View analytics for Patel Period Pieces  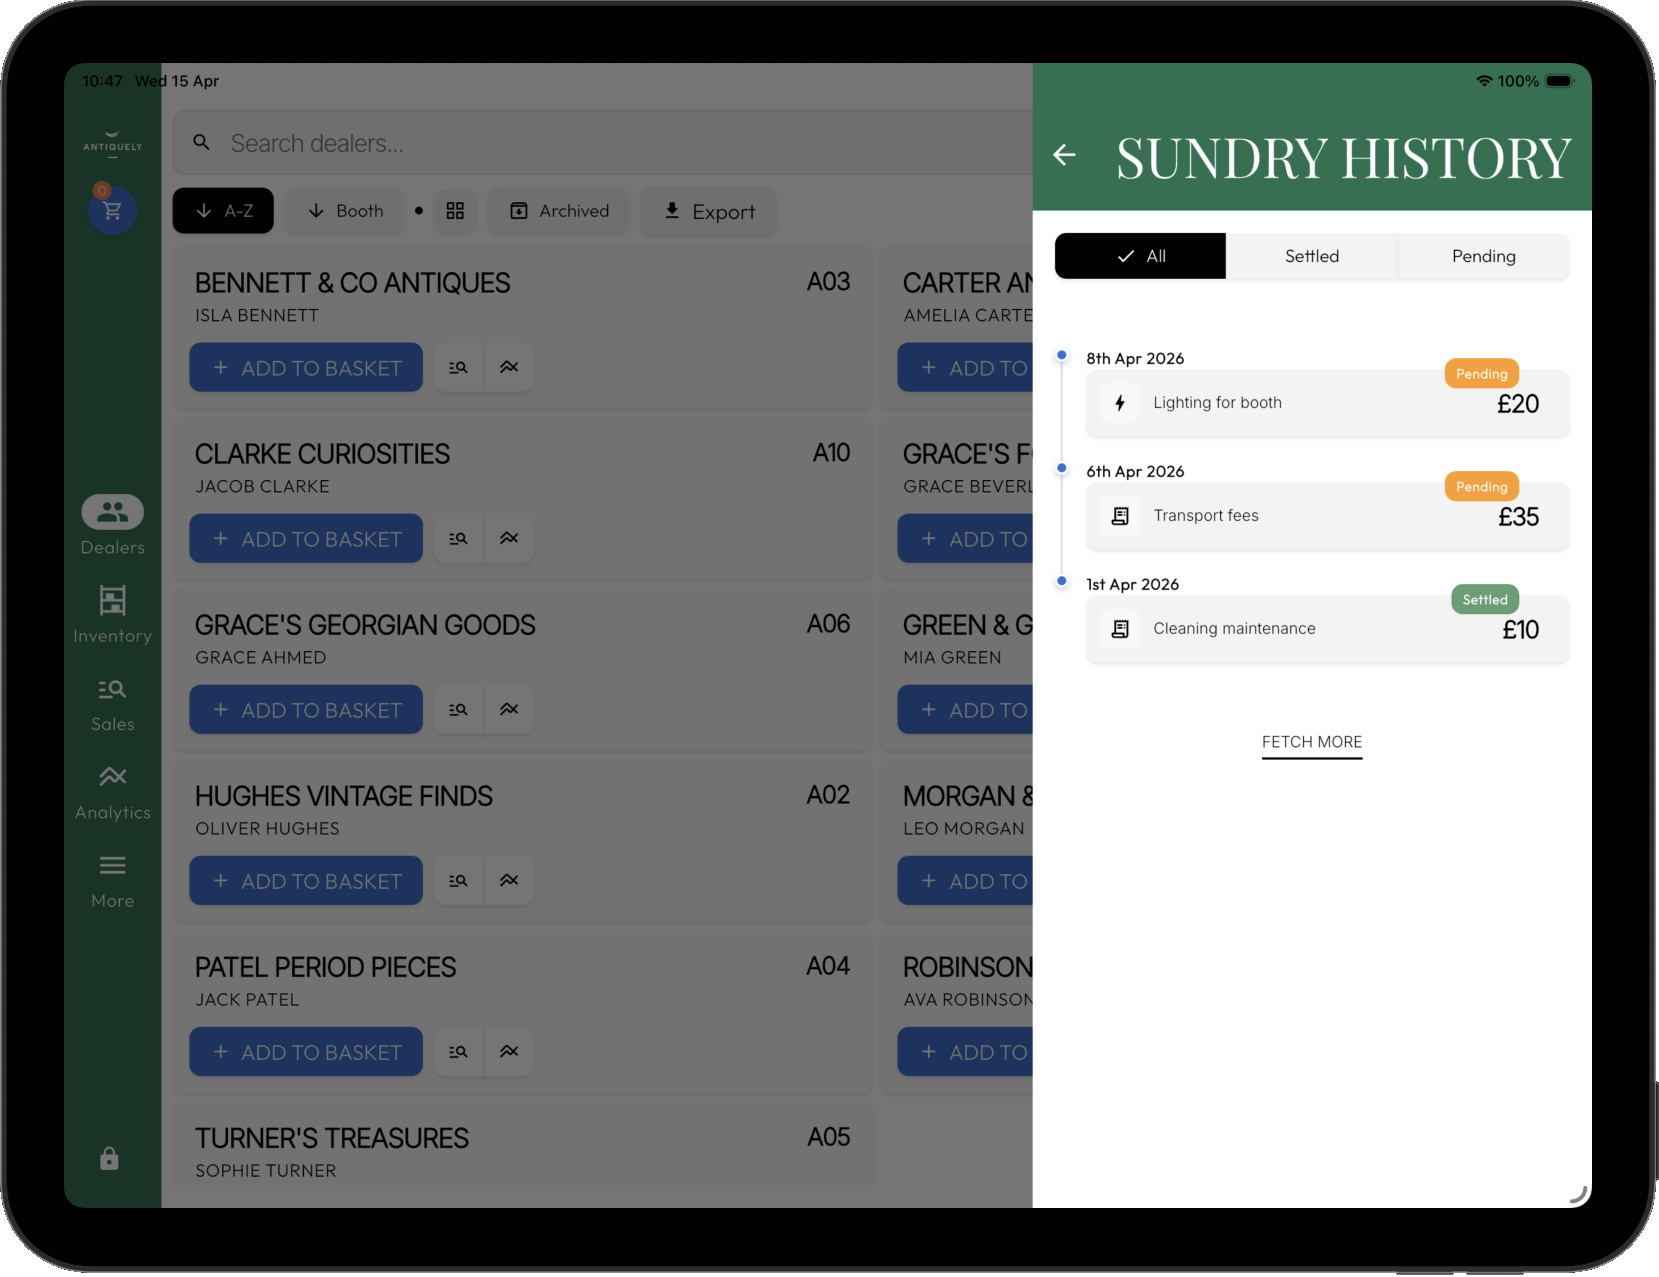coord(509,1051)
